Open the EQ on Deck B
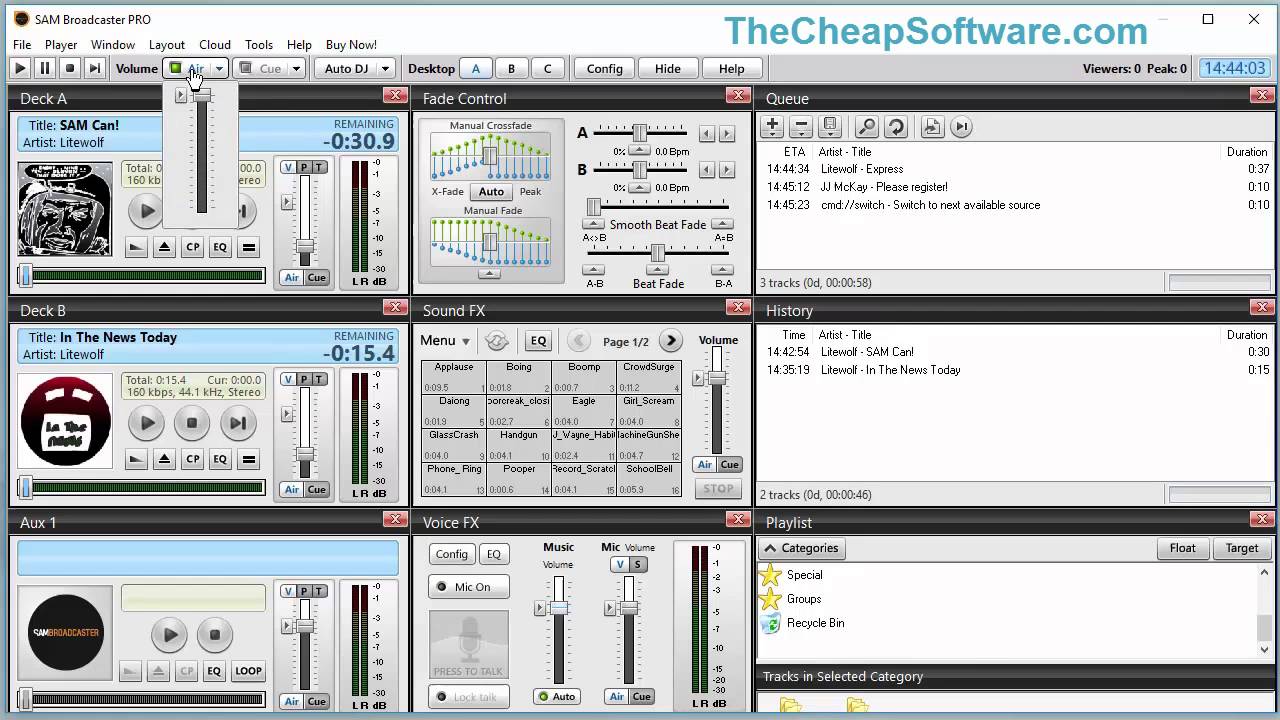This screenshot has height=720, width=1280. point(220,459)
